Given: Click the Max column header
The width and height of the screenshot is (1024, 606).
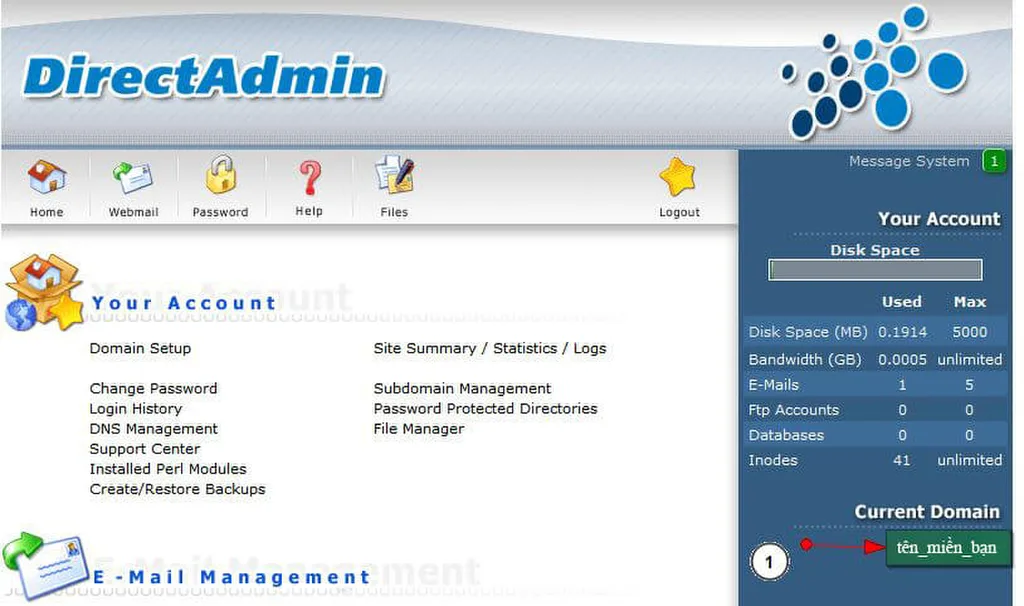Looking at the screenshot, I should pos(969,302).
